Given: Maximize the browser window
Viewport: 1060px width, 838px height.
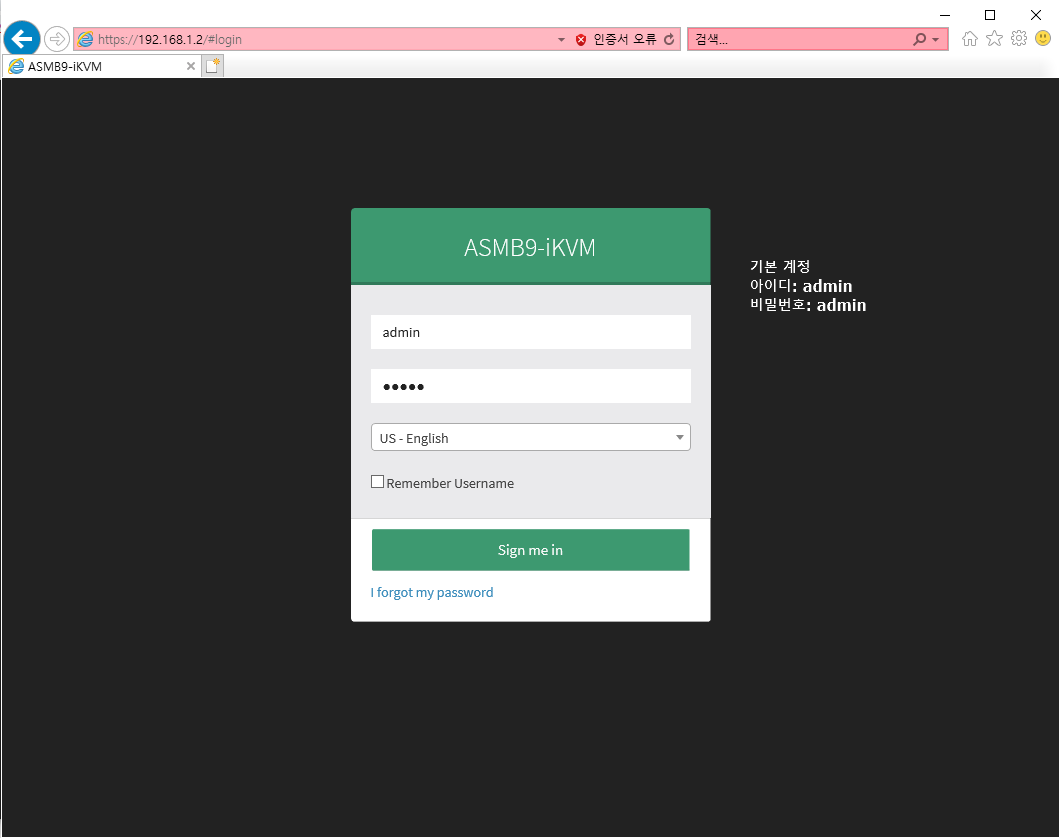Looking at the screenshot, I should click(x=990, y=15).
